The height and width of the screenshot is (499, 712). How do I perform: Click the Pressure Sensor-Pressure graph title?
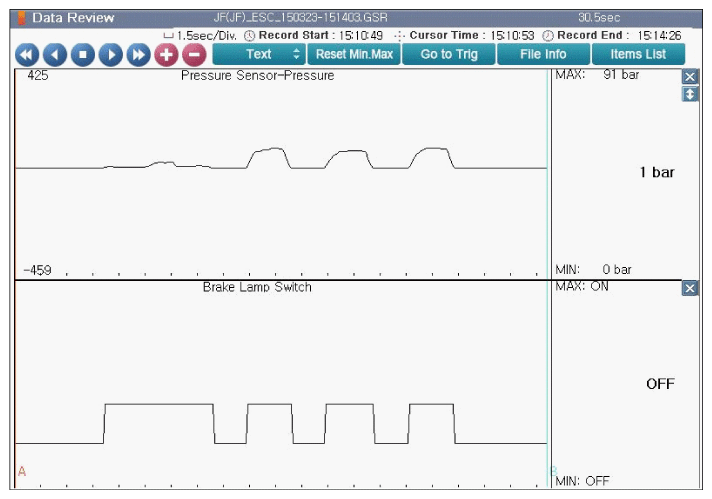(x=257, y=75)
